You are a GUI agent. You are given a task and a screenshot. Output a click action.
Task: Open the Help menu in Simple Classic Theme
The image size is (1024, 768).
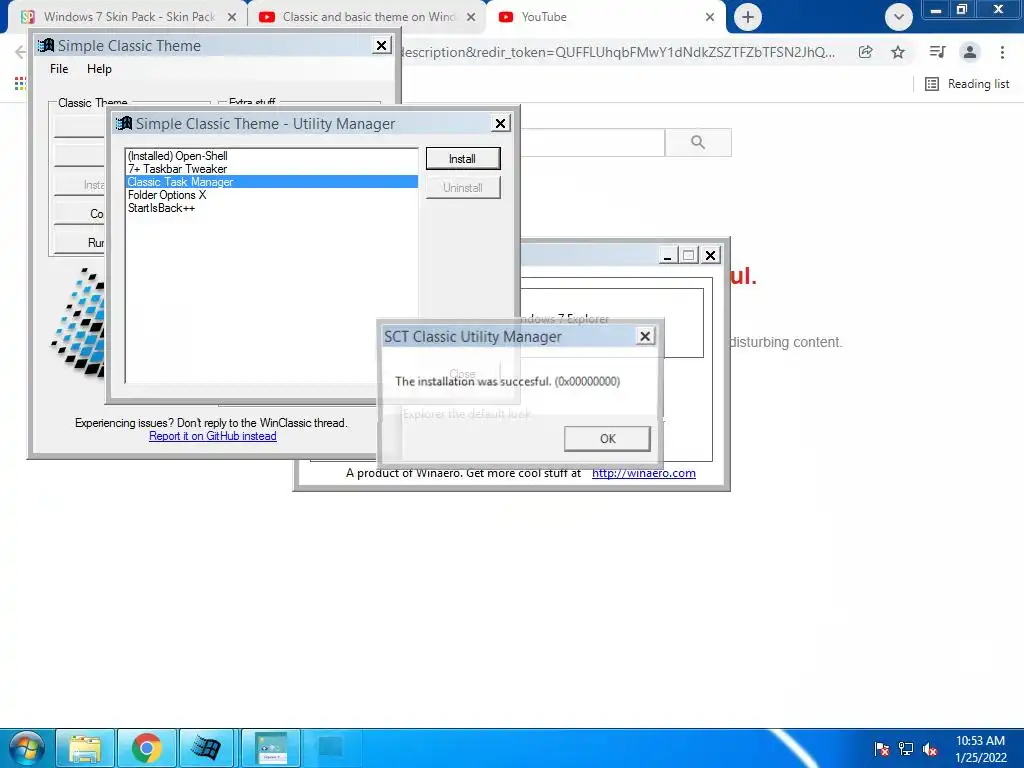(x=99, y=69)
